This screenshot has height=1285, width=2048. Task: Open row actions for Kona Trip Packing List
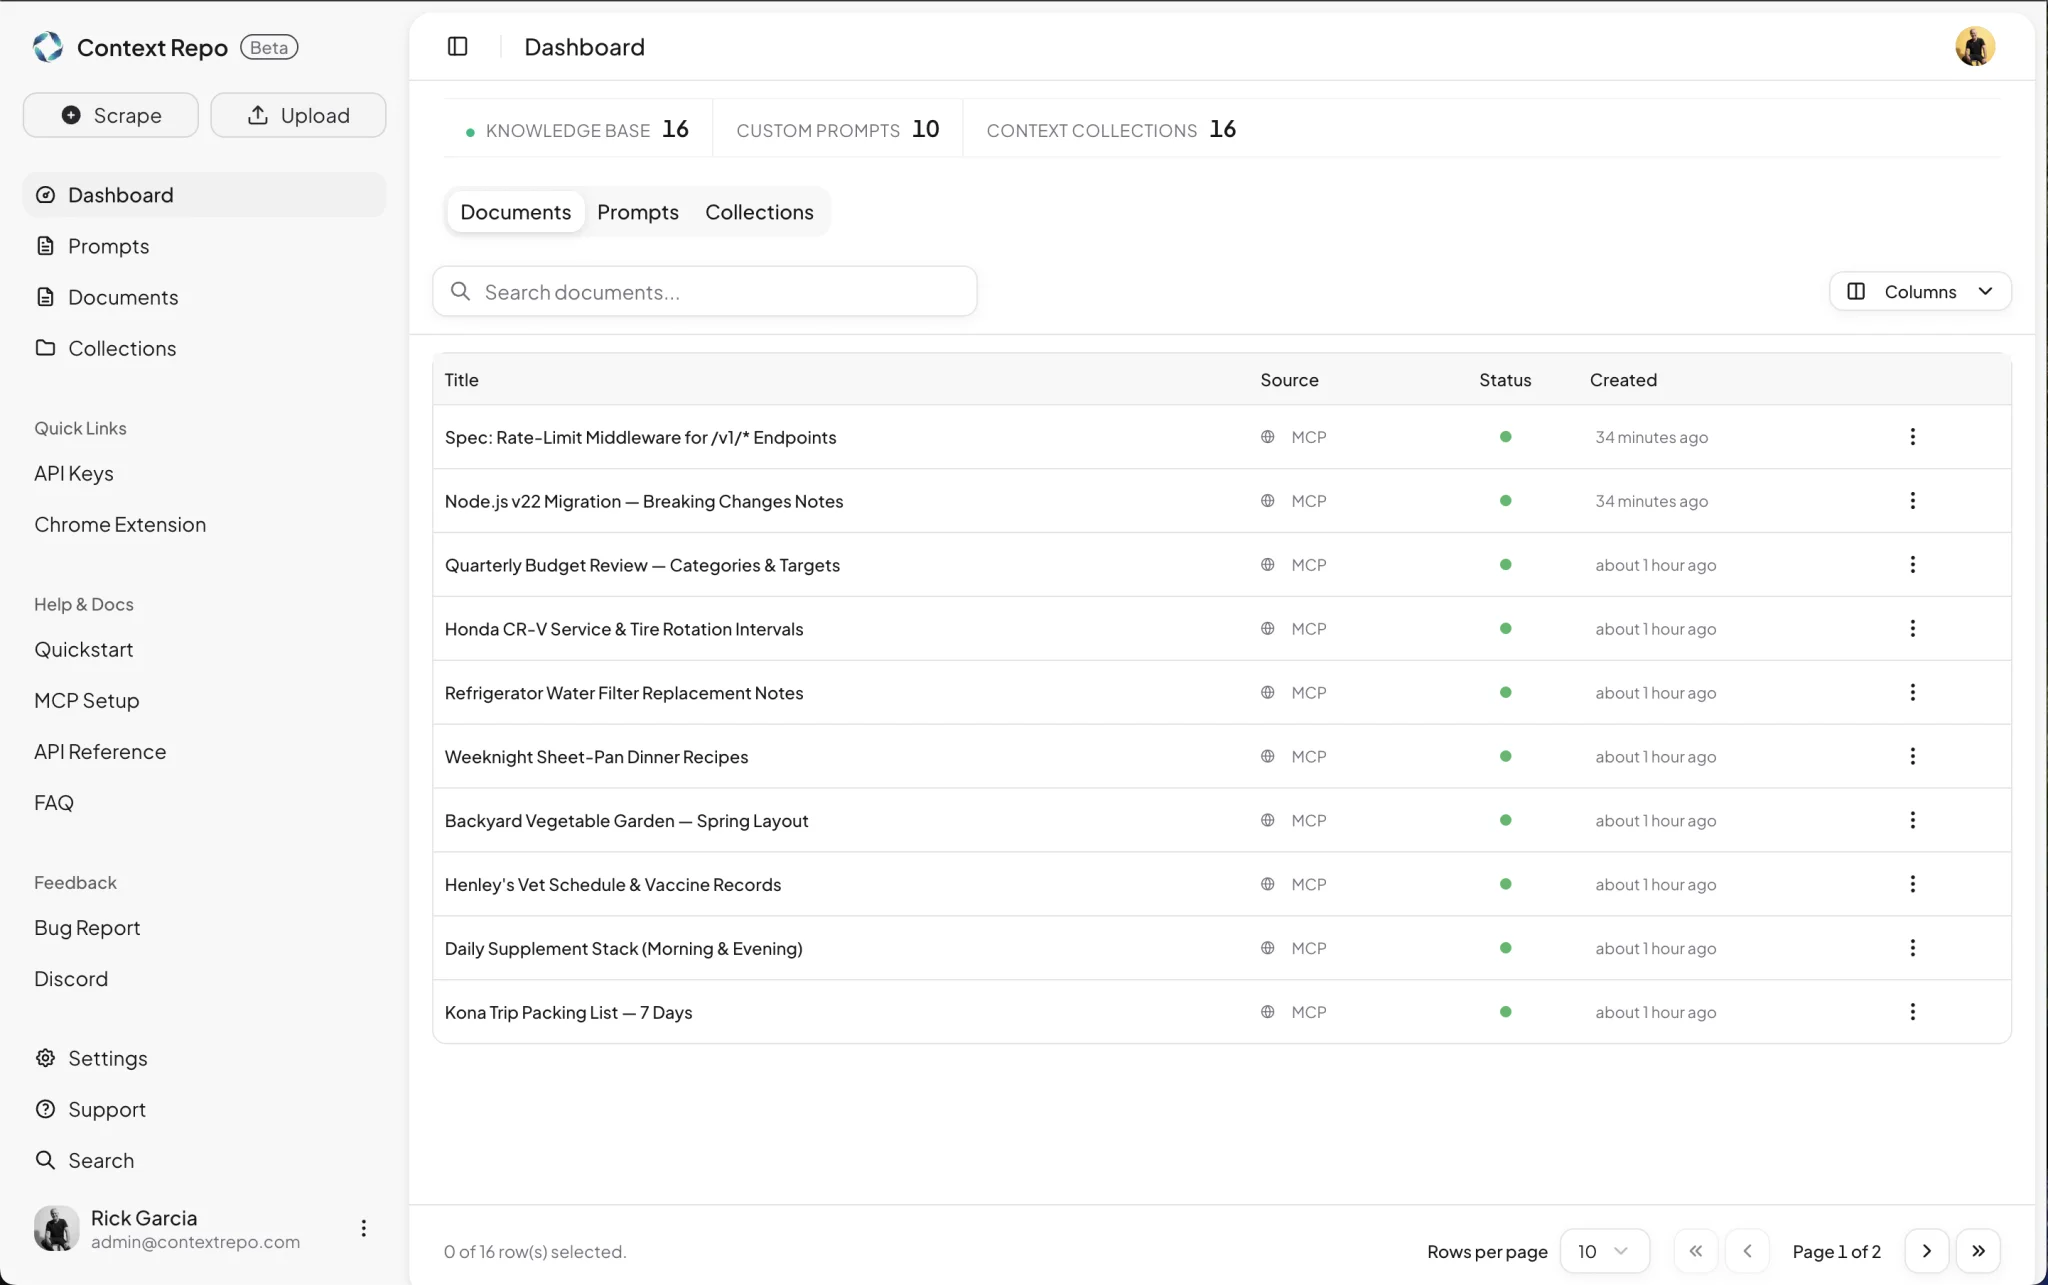pyautogui.click(x=1912, y=1012)
